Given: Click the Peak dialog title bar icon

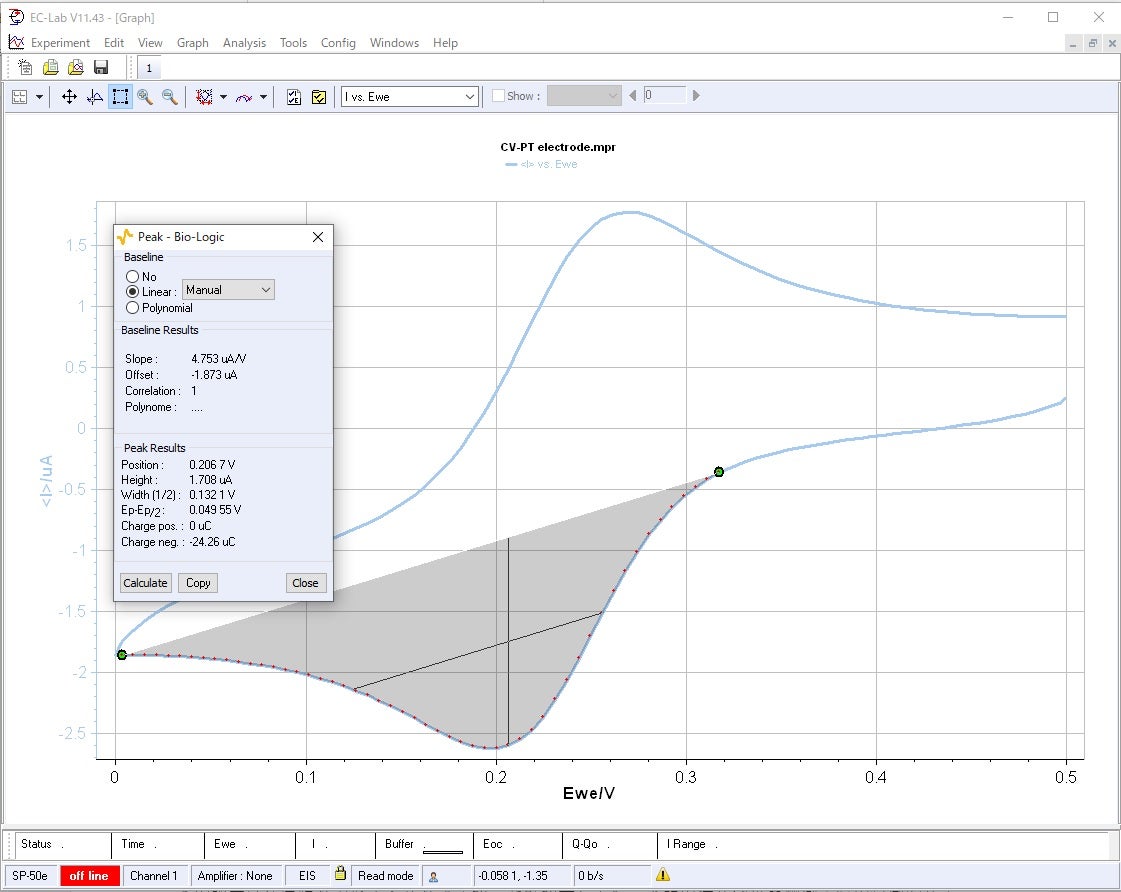Looking at the screenshot, I should 125,237.
